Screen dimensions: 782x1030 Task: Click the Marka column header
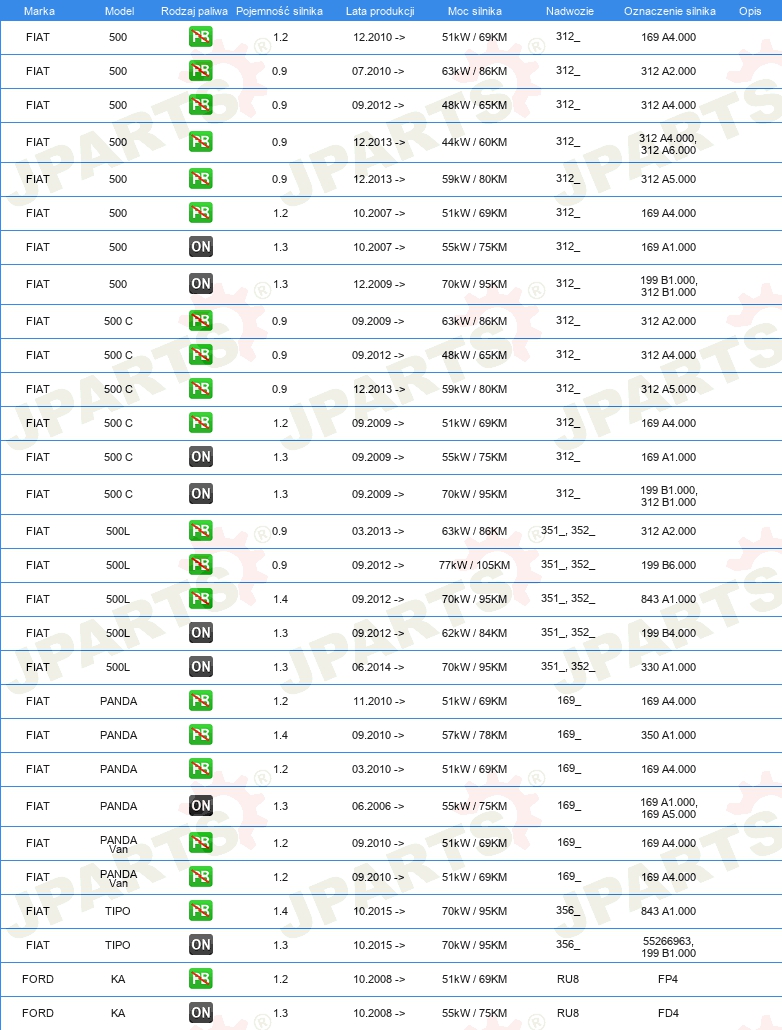click(39, 11)
